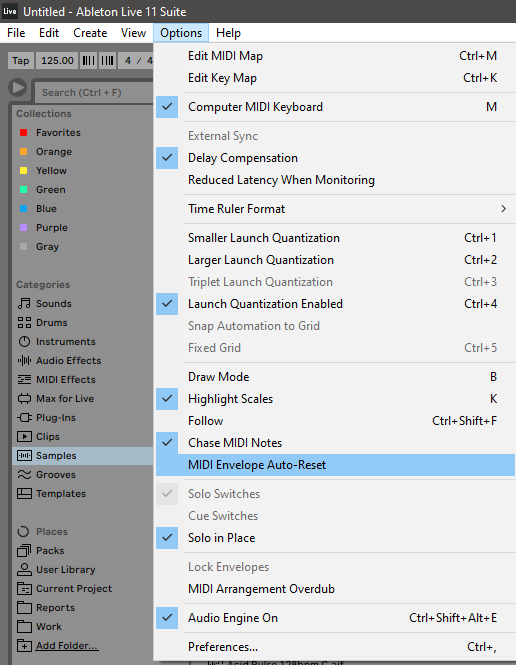Image resolution: width=516 pixels, height=665 pixels.
Task: Open the Sounds category icon
Action: coord(24,304)
